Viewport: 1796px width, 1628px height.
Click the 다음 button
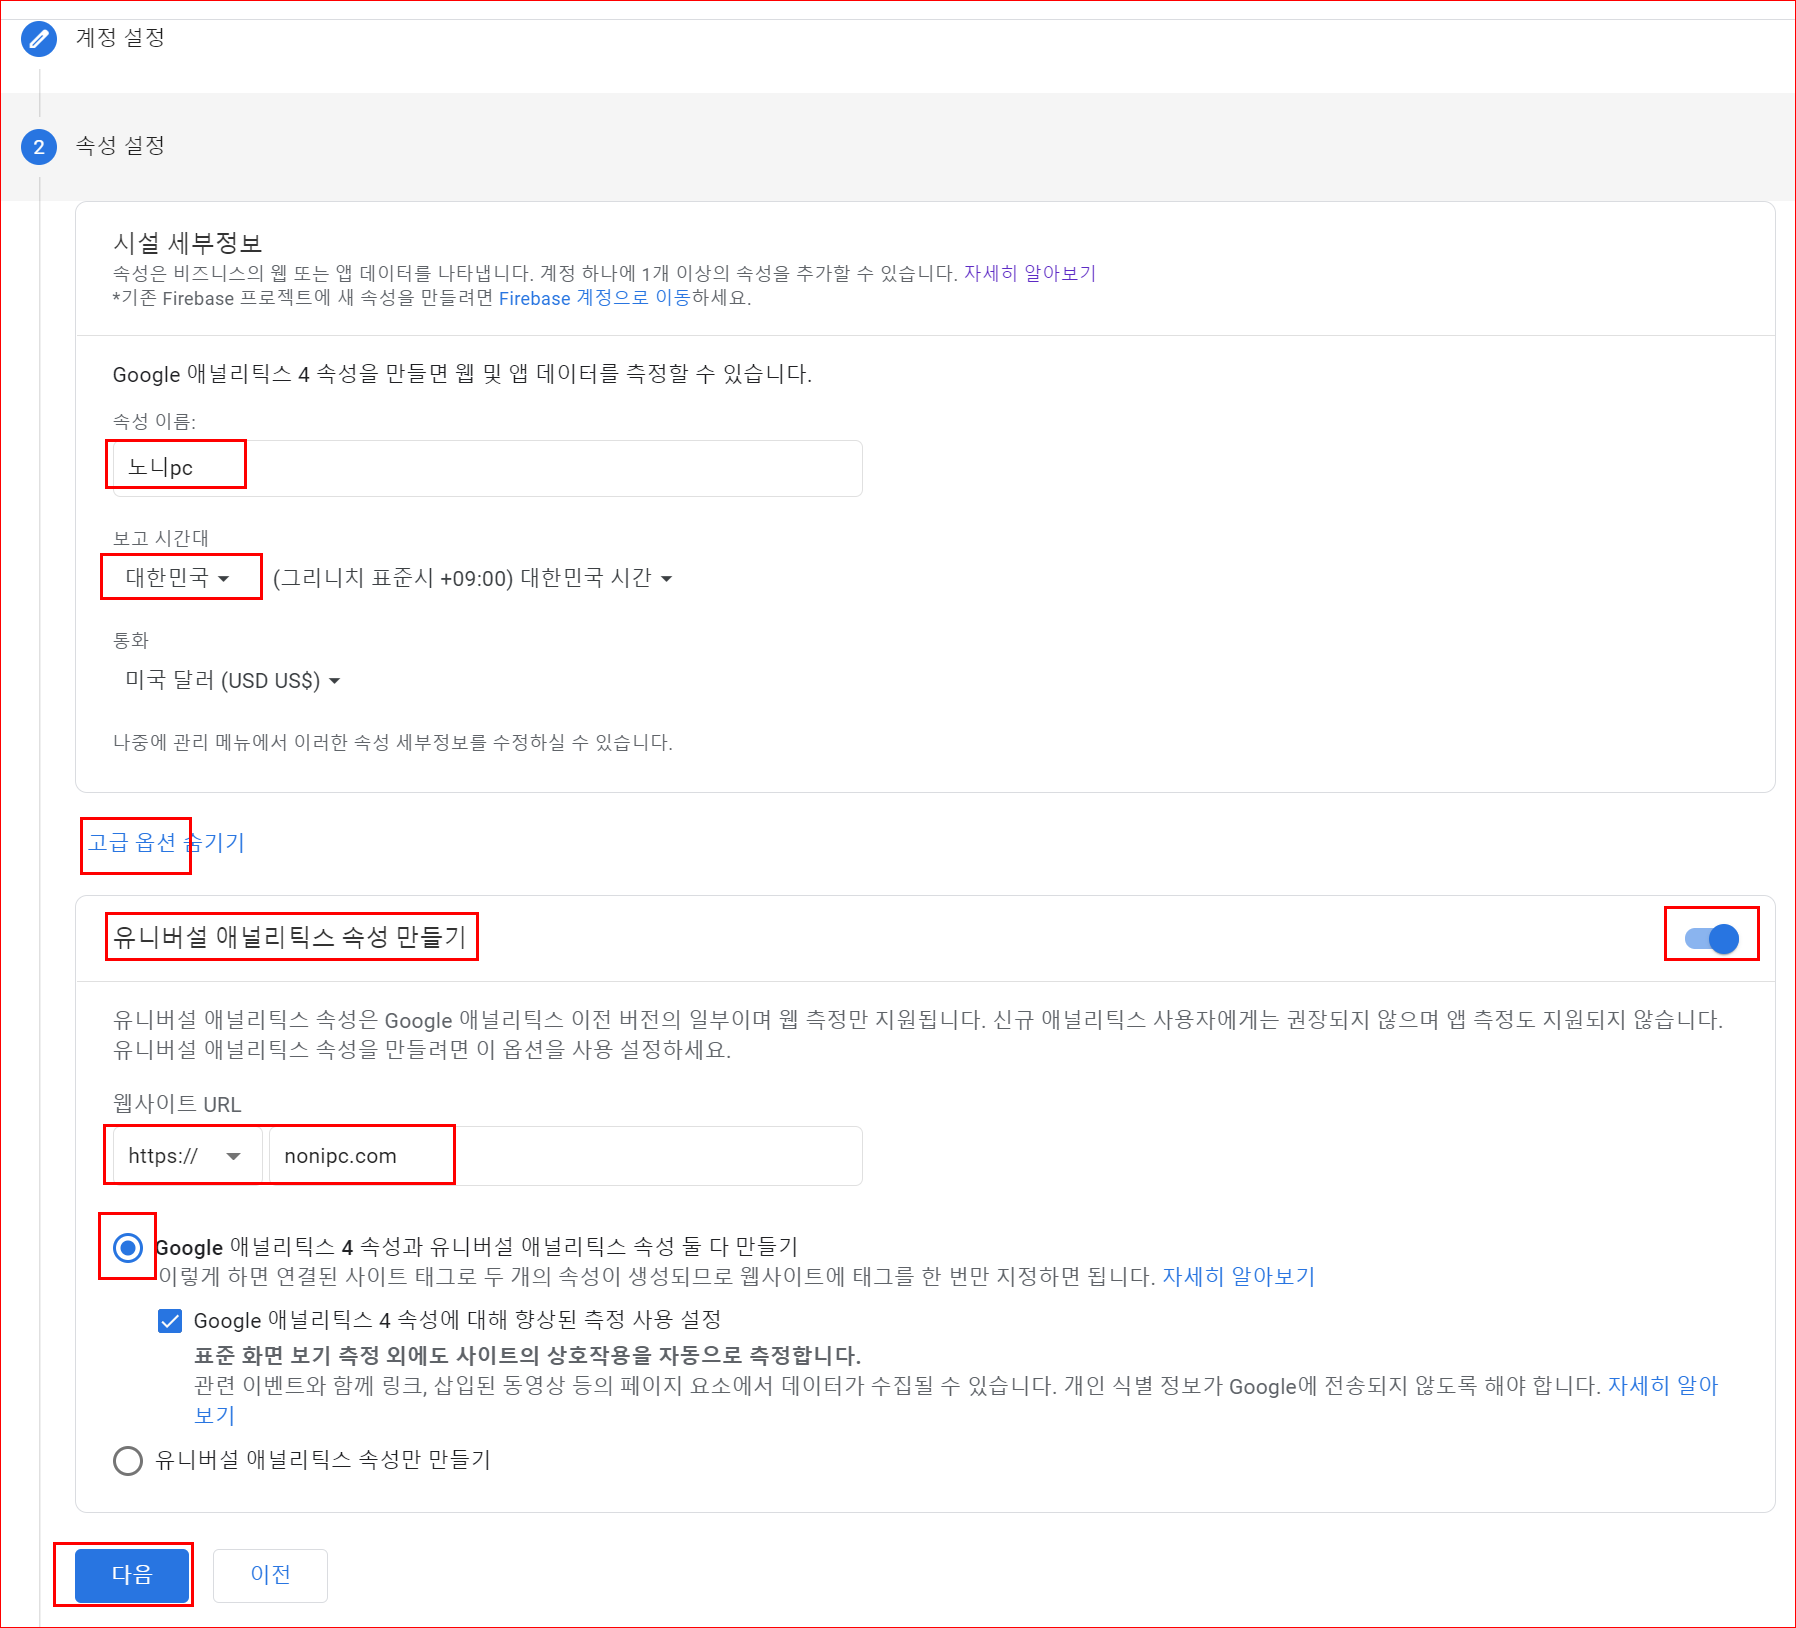click(x=130, y=1575)
